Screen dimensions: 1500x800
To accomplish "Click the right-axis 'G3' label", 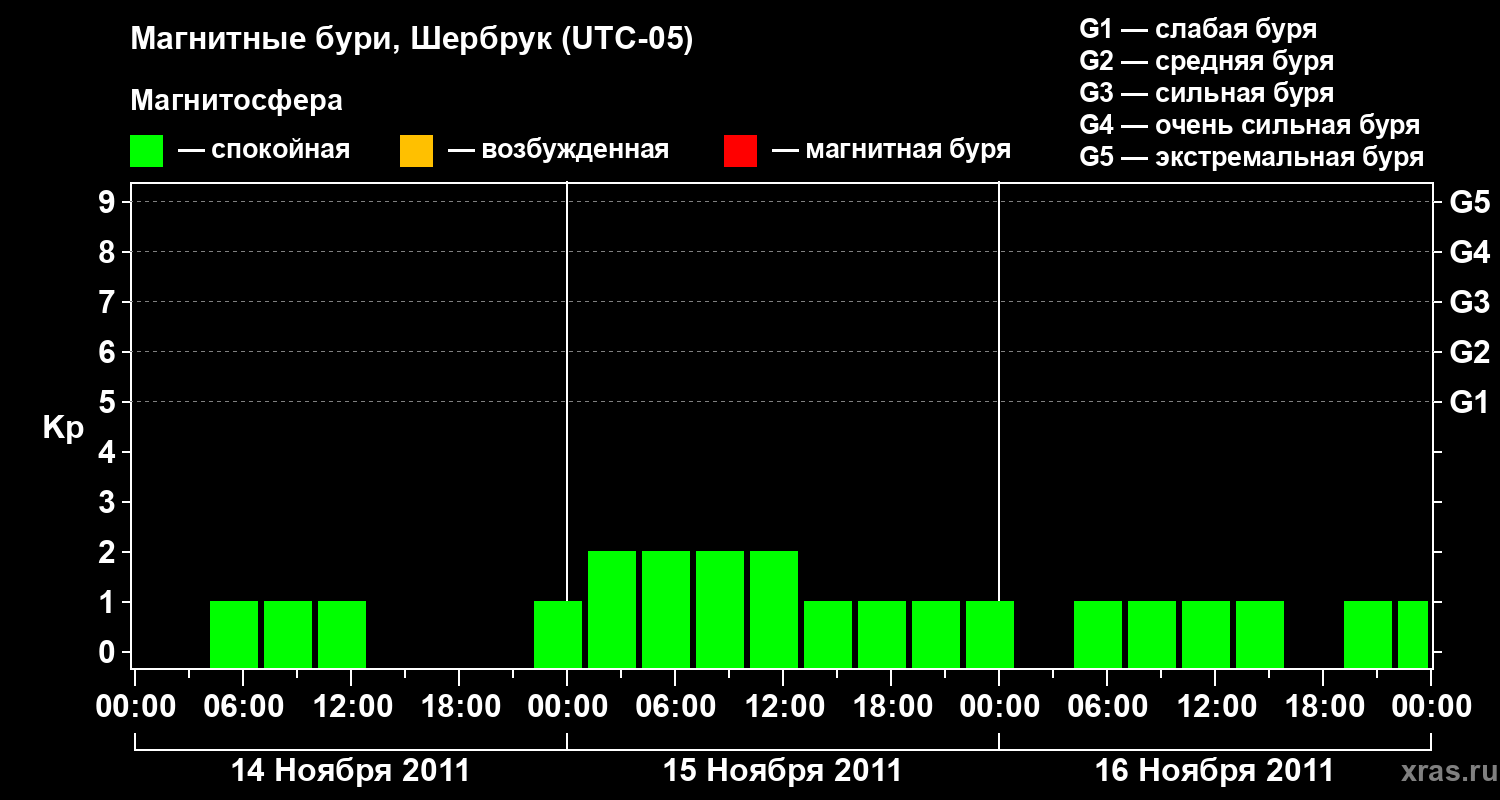I will point(1470,302).
